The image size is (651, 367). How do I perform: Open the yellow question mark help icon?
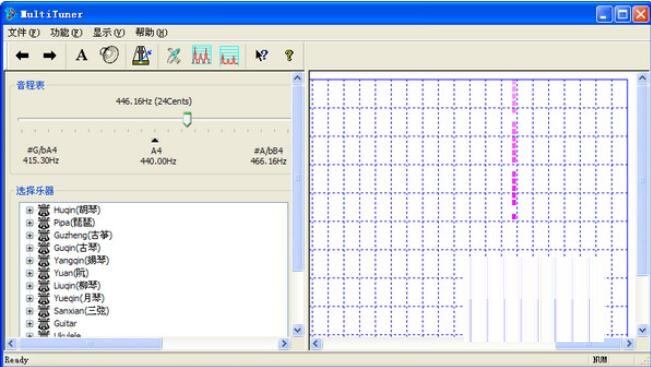pos(289,55)
